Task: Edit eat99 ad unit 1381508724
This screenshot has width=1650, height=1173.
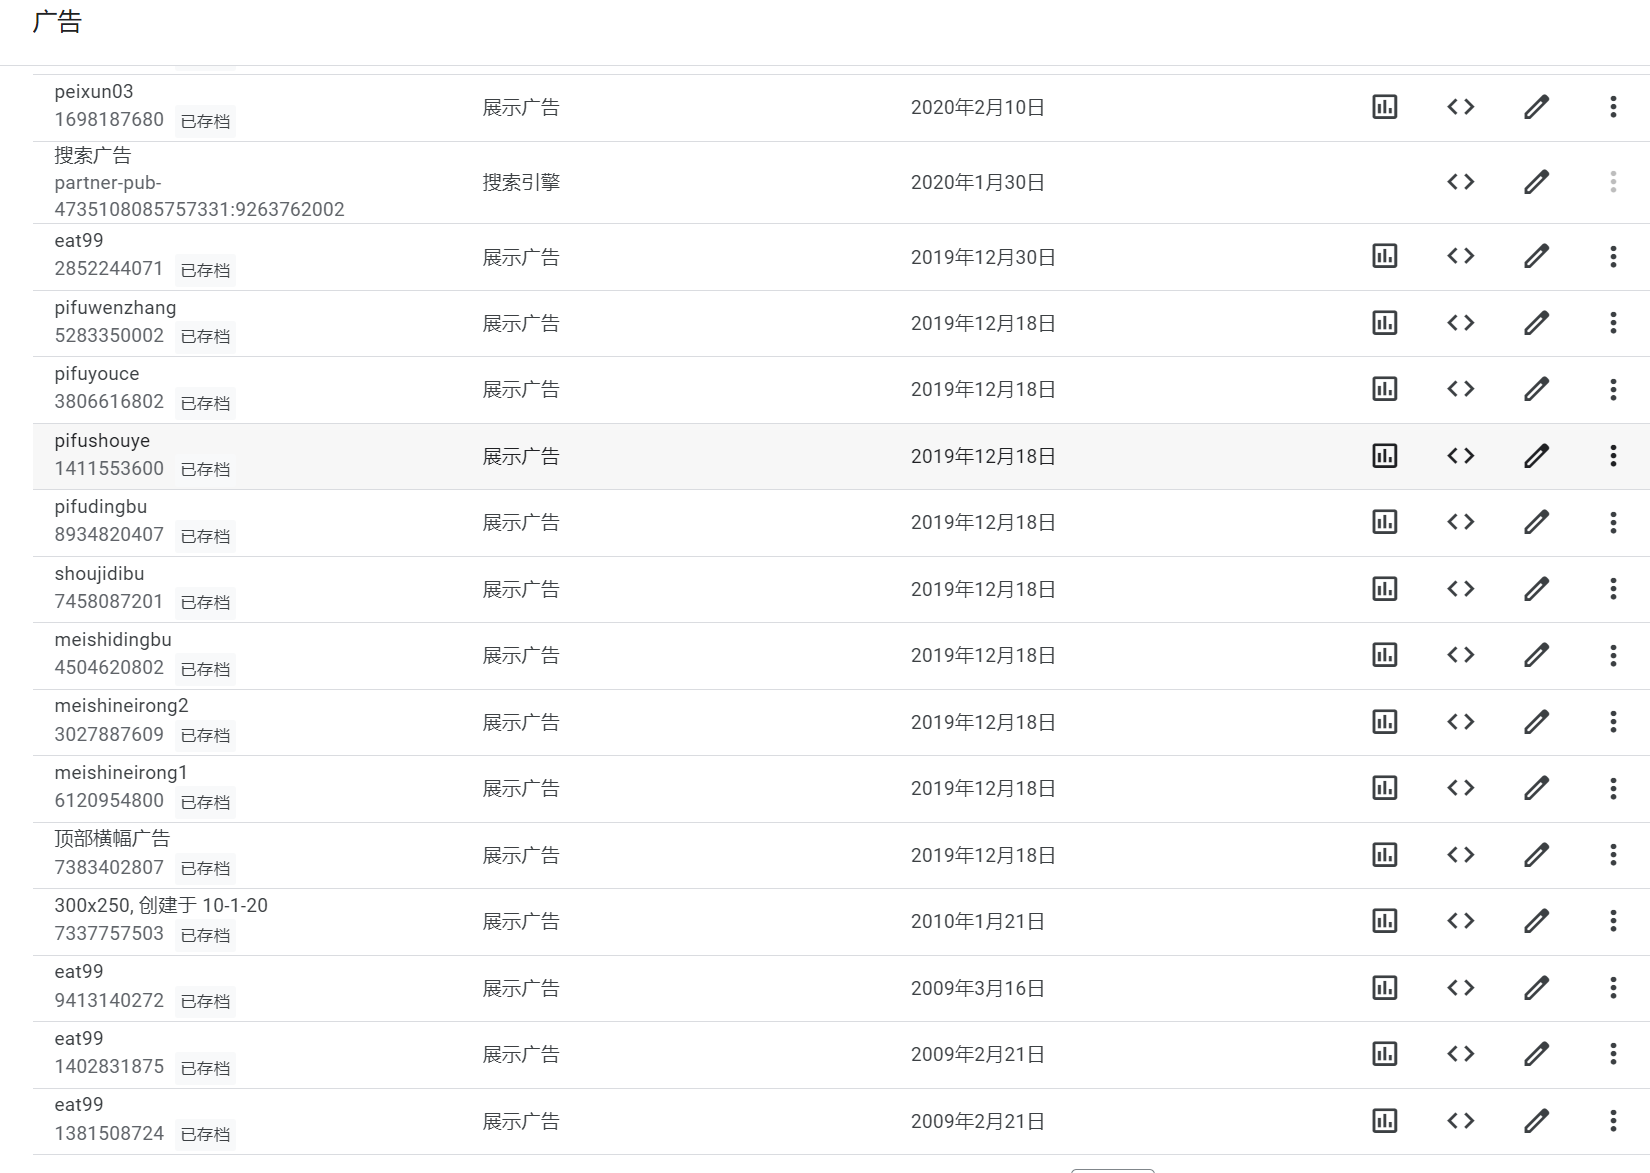Action: 1536,1121
